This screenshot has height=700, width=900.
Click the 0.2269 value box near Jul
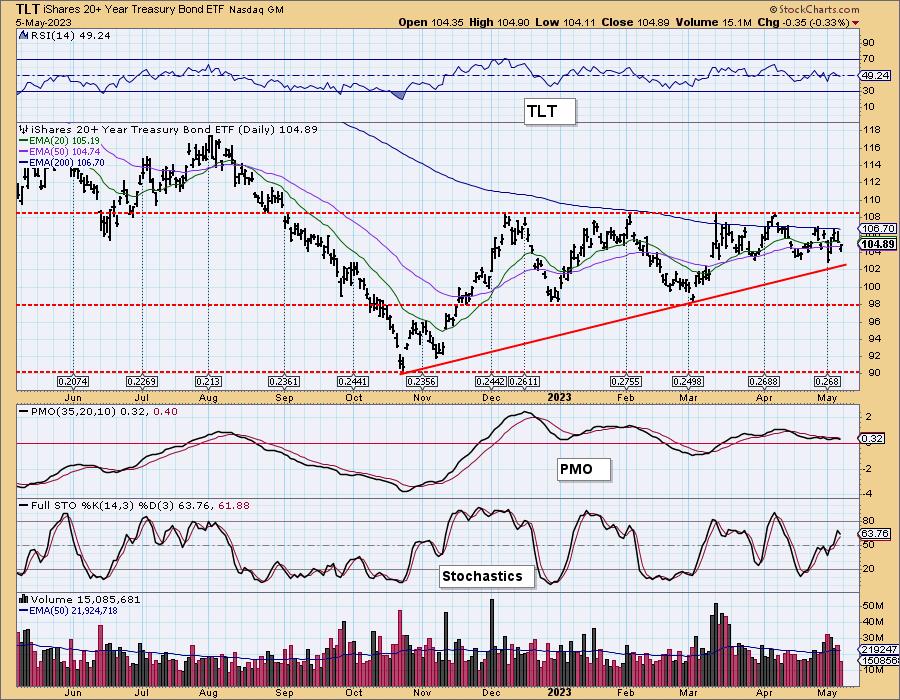coord(142,382)
